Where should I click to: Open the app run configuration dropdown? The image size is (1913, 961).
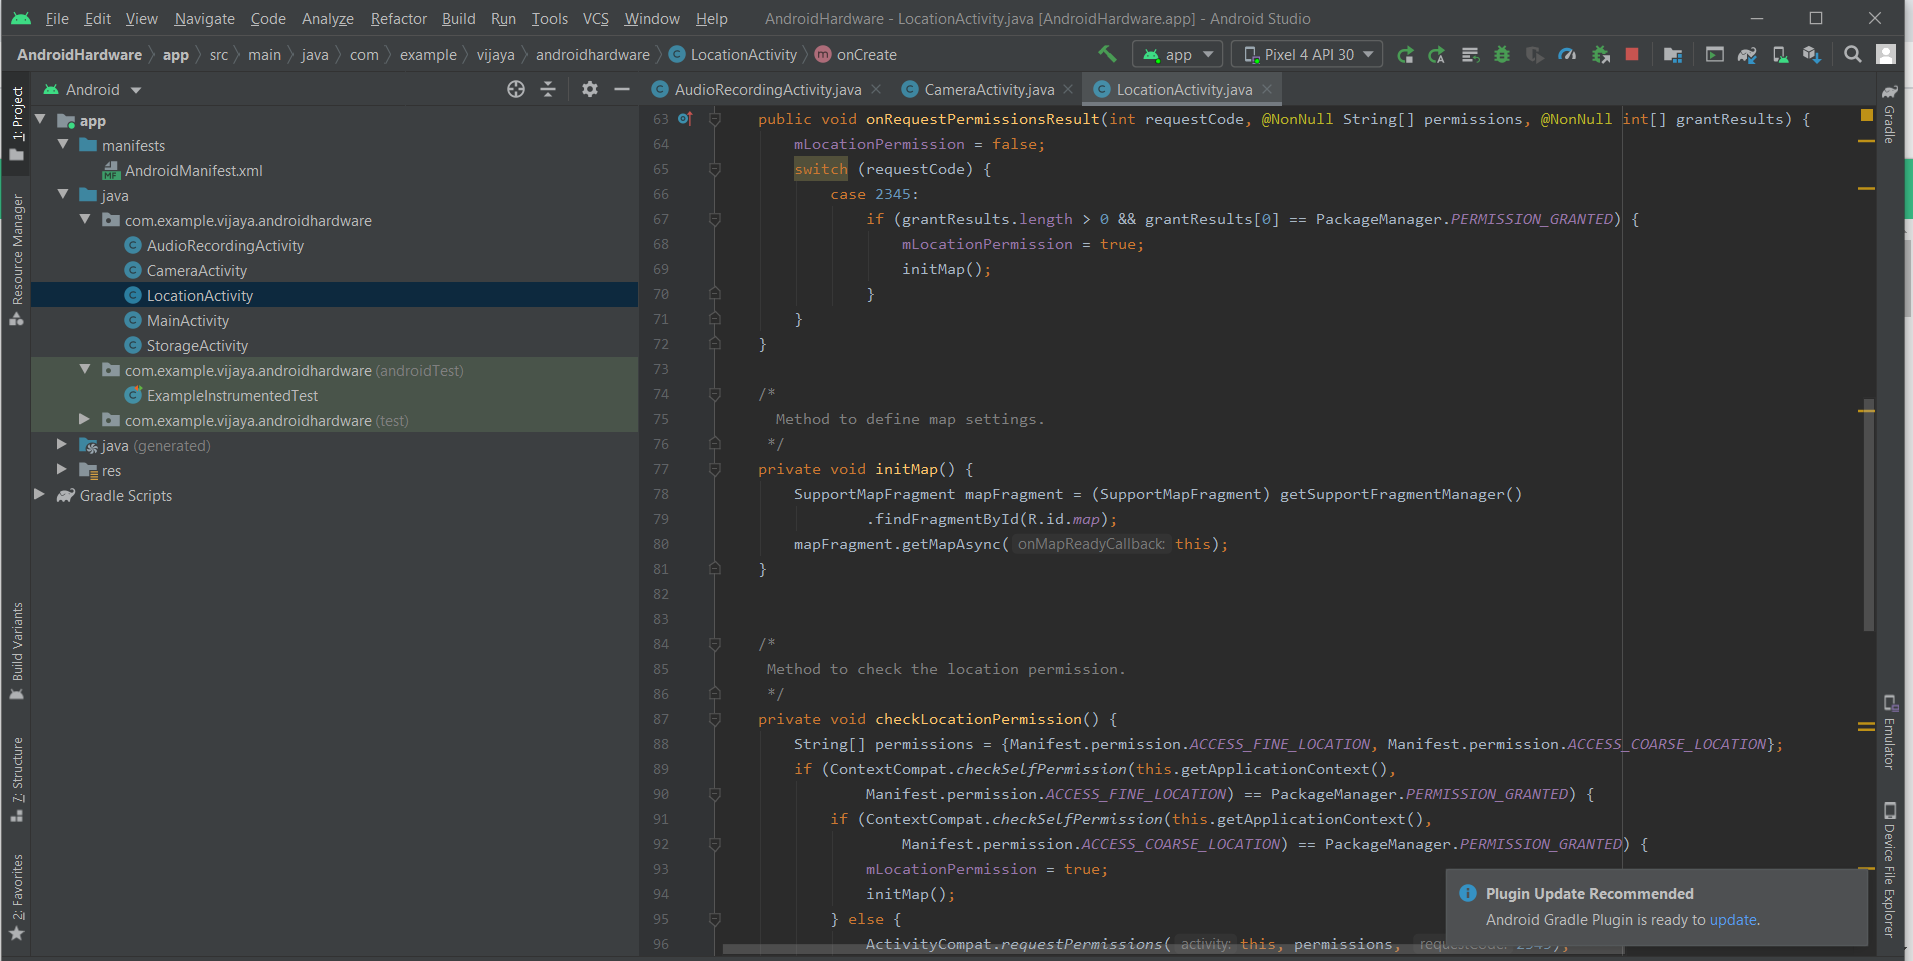coord(1178,54)
